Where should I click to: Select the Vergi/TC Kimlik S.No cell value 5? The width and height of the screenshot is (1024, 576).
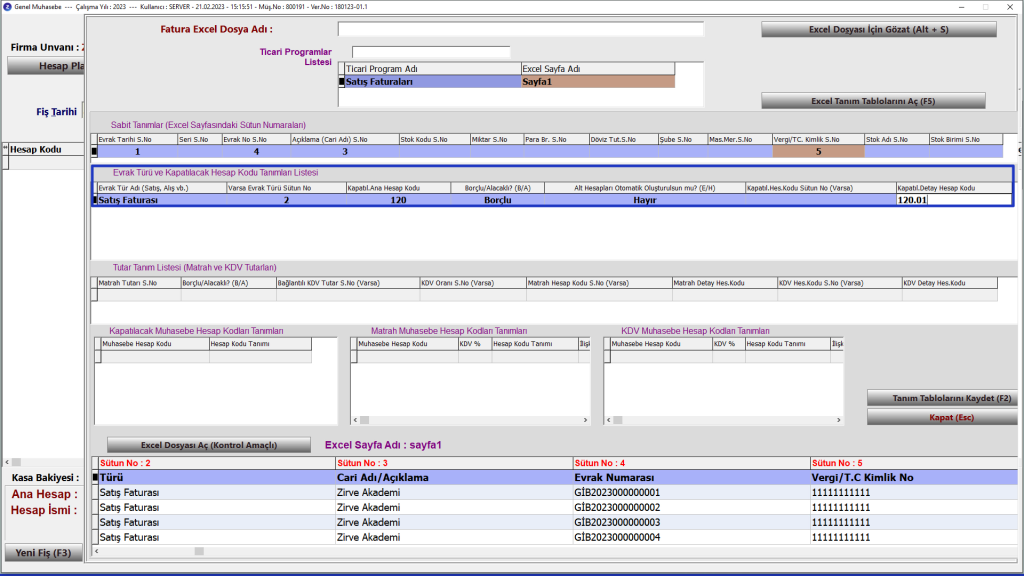coord(818,152)
